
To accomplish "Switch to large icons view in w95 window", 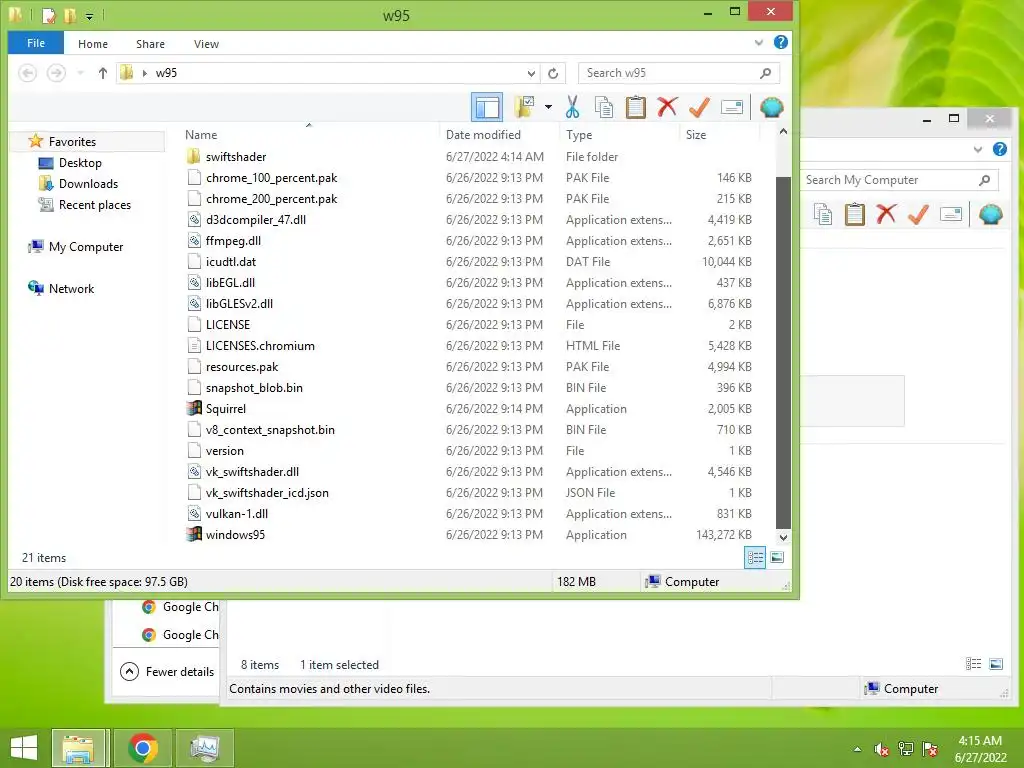I will point(777,558).
